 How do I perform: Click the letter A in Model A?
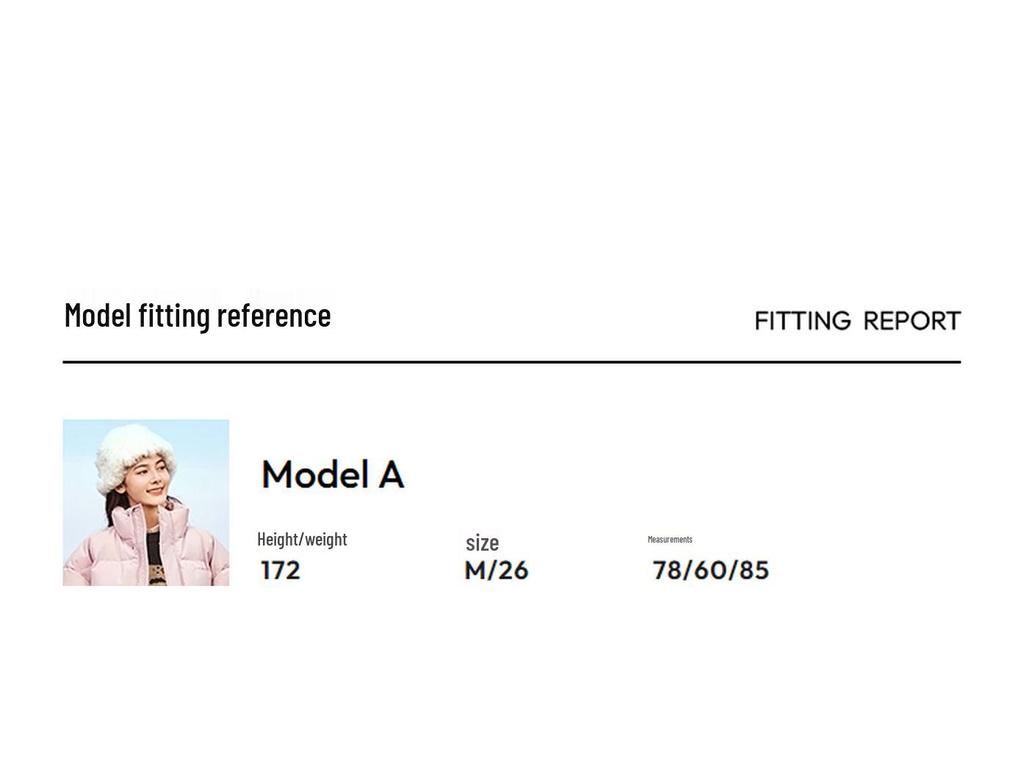pos(391,474)
